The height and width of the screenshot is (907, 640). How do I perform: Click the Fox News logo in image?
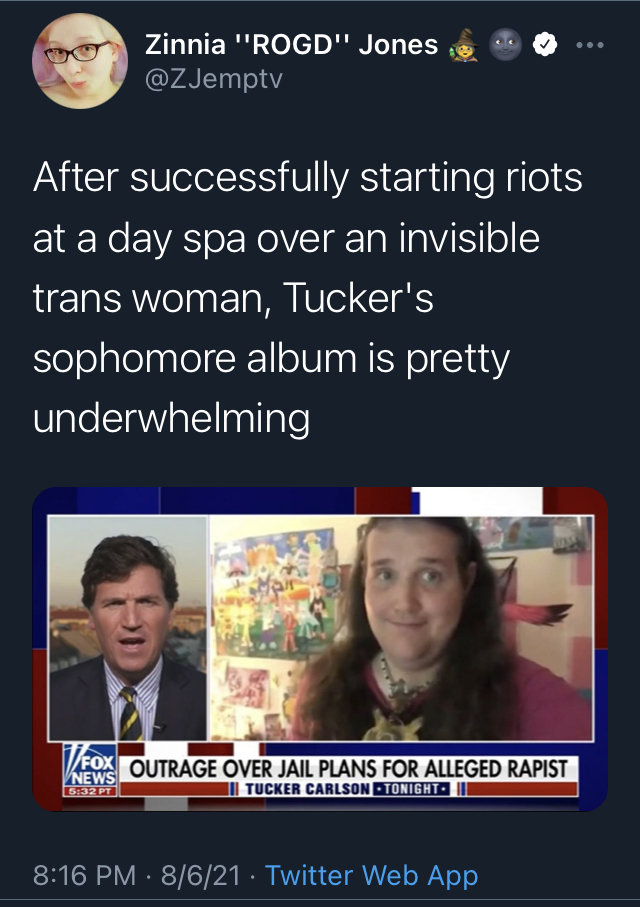pyautogui.click(x=90, y=765)
